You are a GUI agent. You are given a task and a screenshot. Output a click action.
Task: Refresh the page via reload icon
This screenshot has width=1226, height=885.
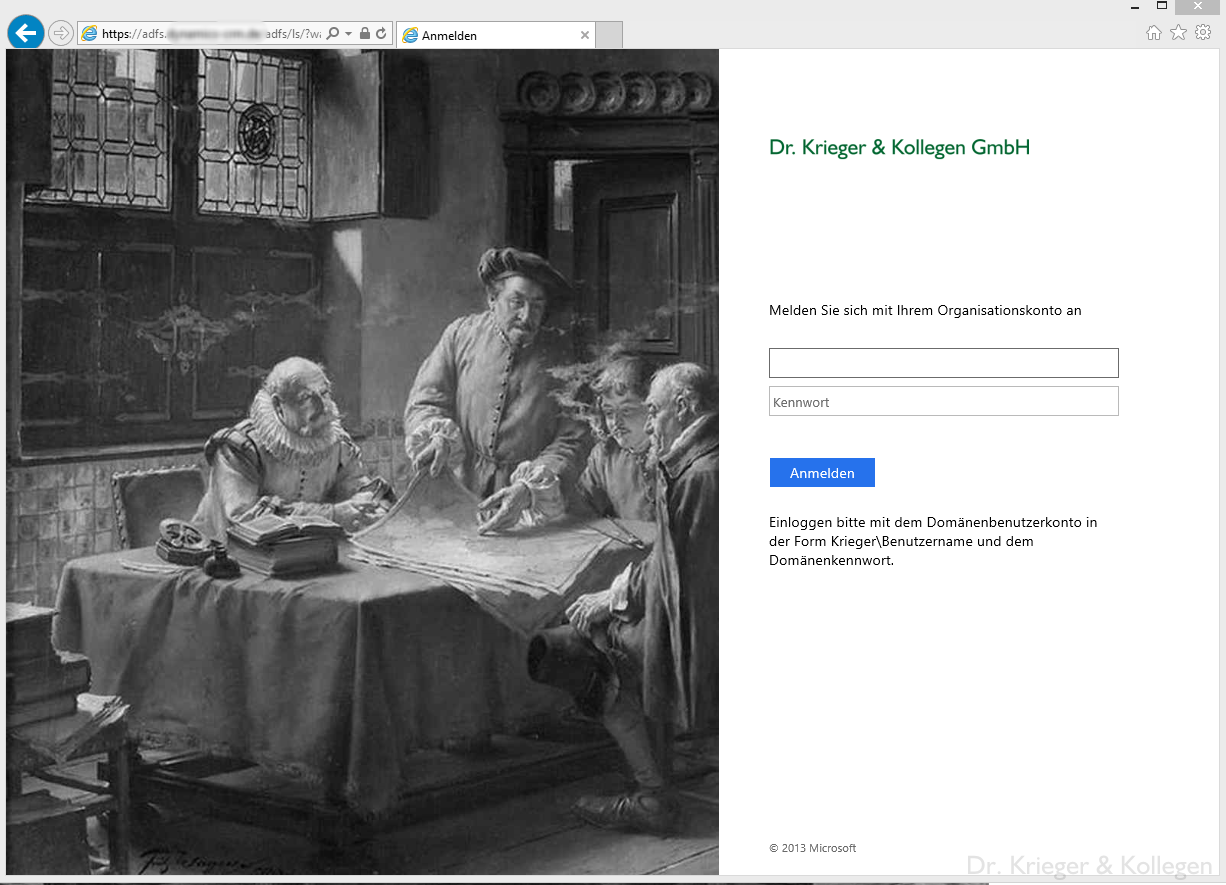pyautogui.click(x=381, y=34)
